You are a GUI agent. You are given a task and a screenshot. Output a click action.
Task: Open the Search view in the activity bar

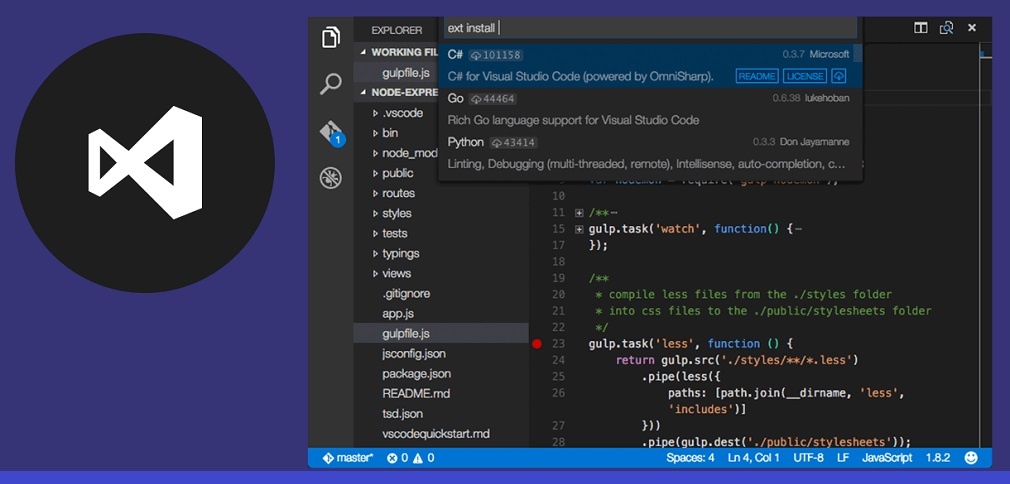click(330, 84)
